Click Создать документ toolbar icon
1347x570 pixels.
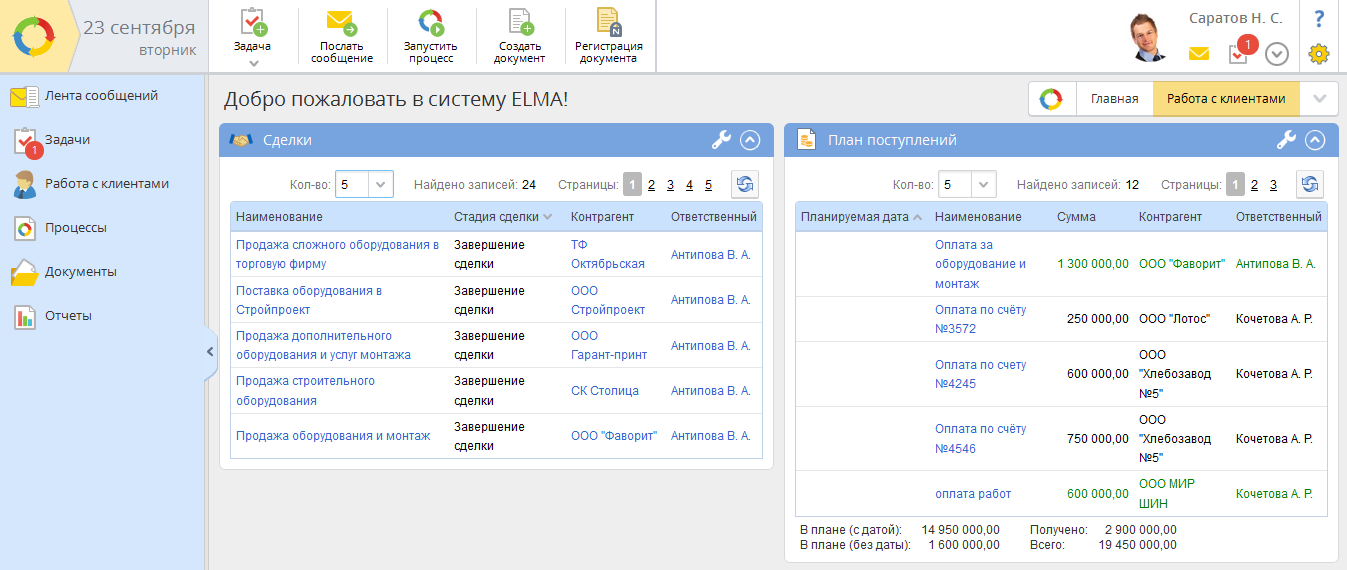(520, 22)
